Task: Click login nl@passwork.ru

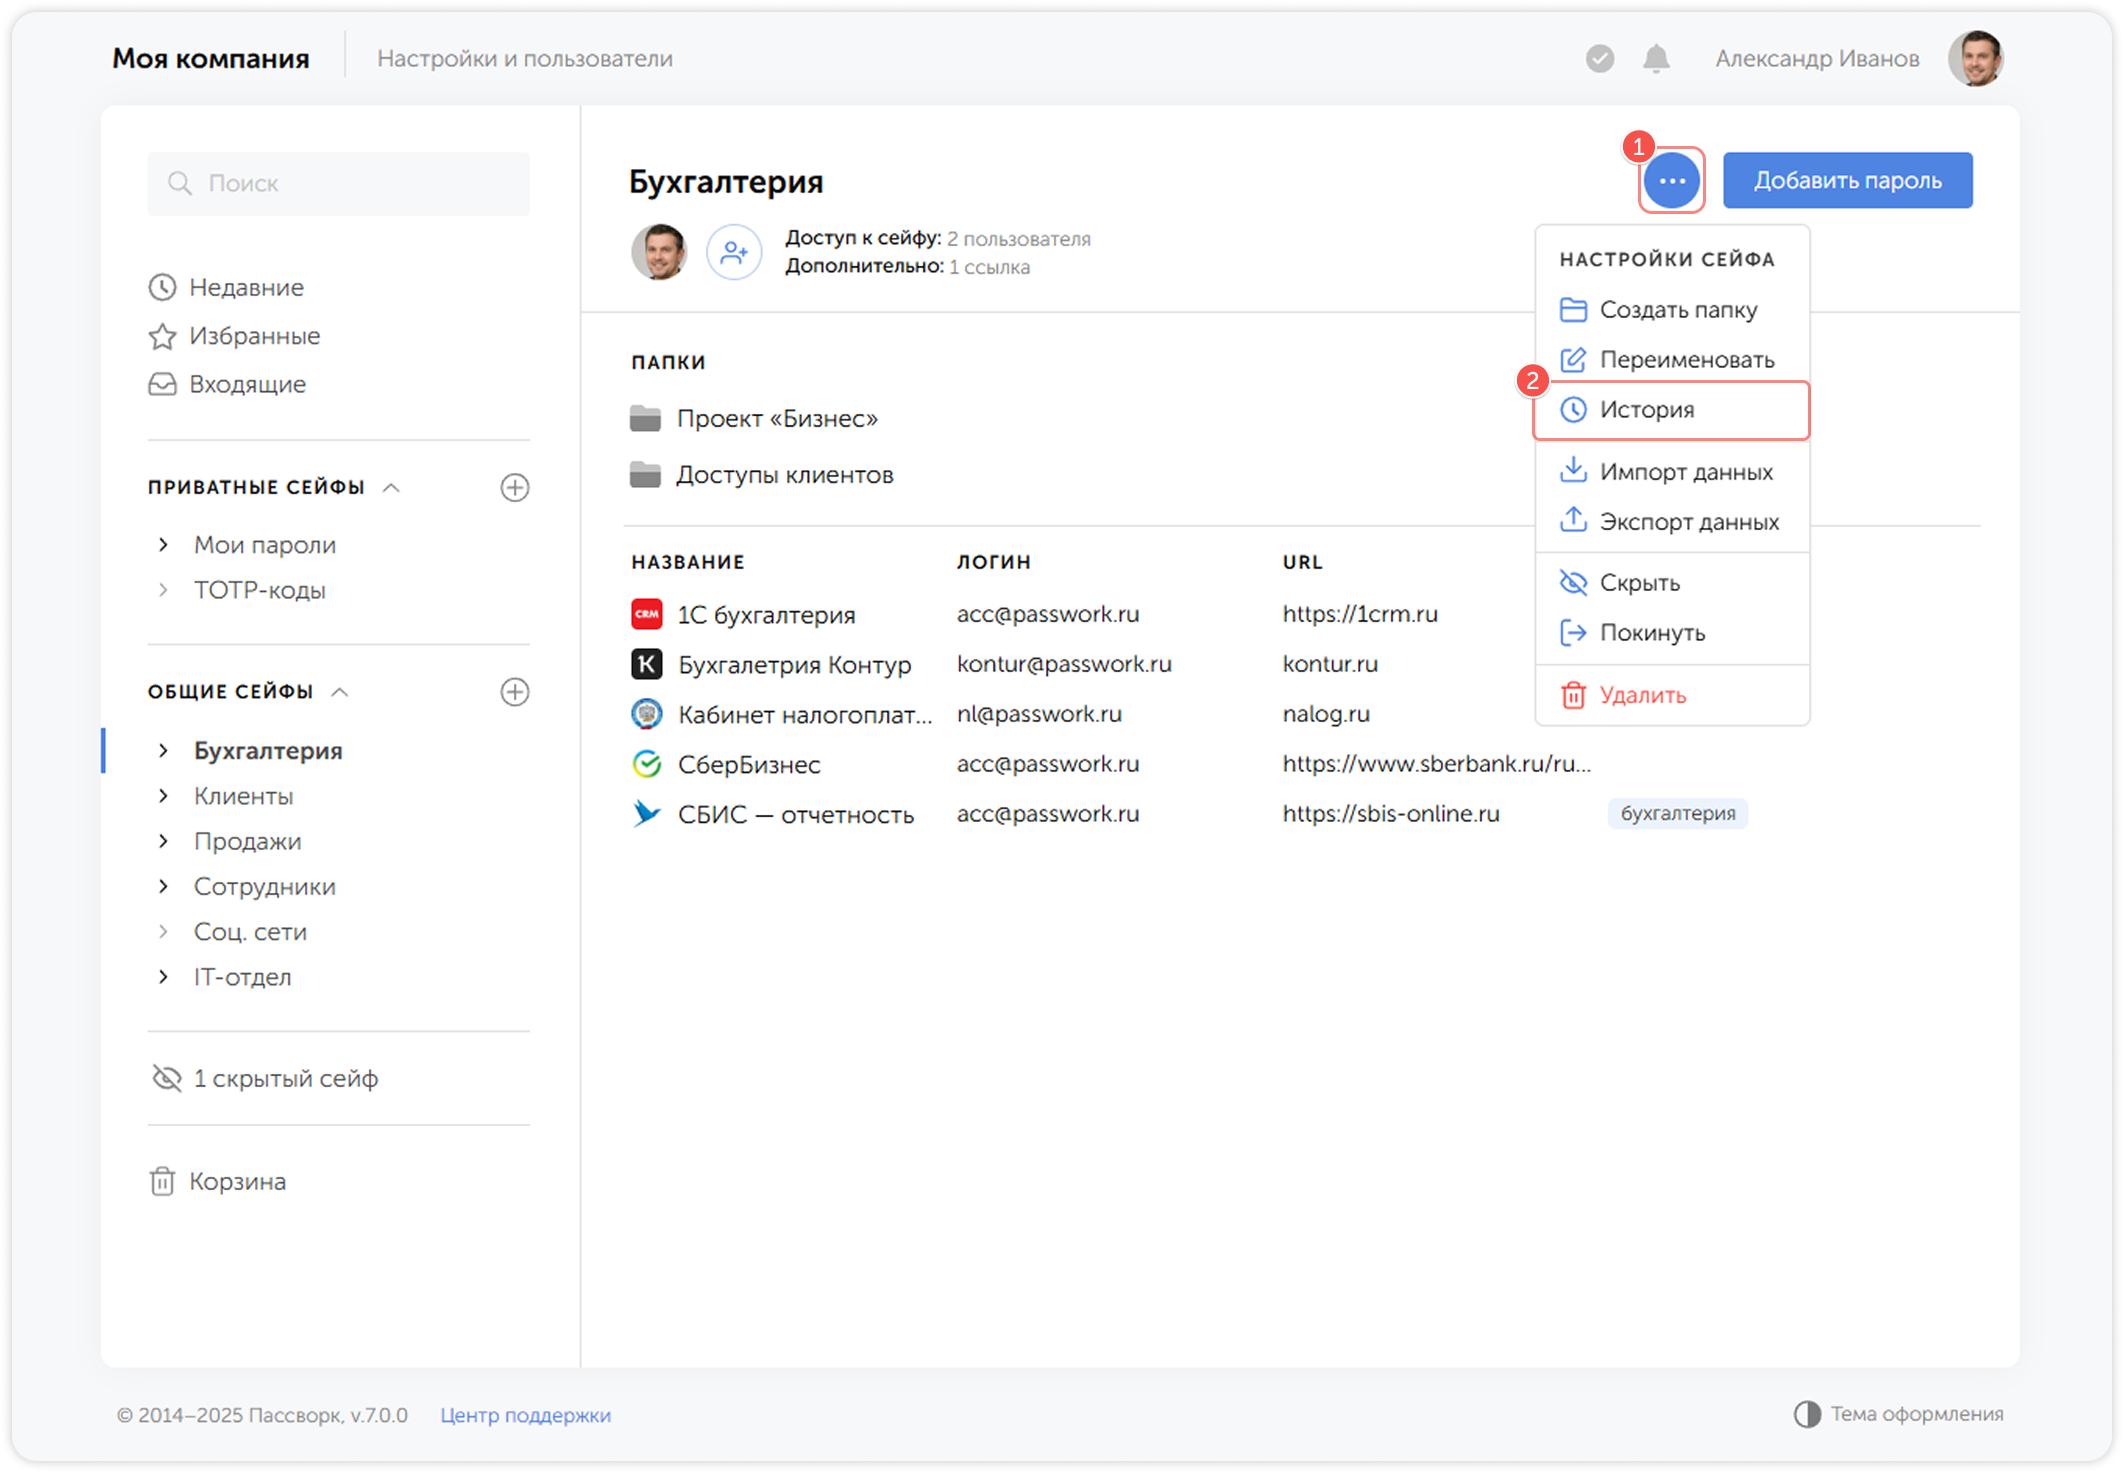Action: (1039, 714)
